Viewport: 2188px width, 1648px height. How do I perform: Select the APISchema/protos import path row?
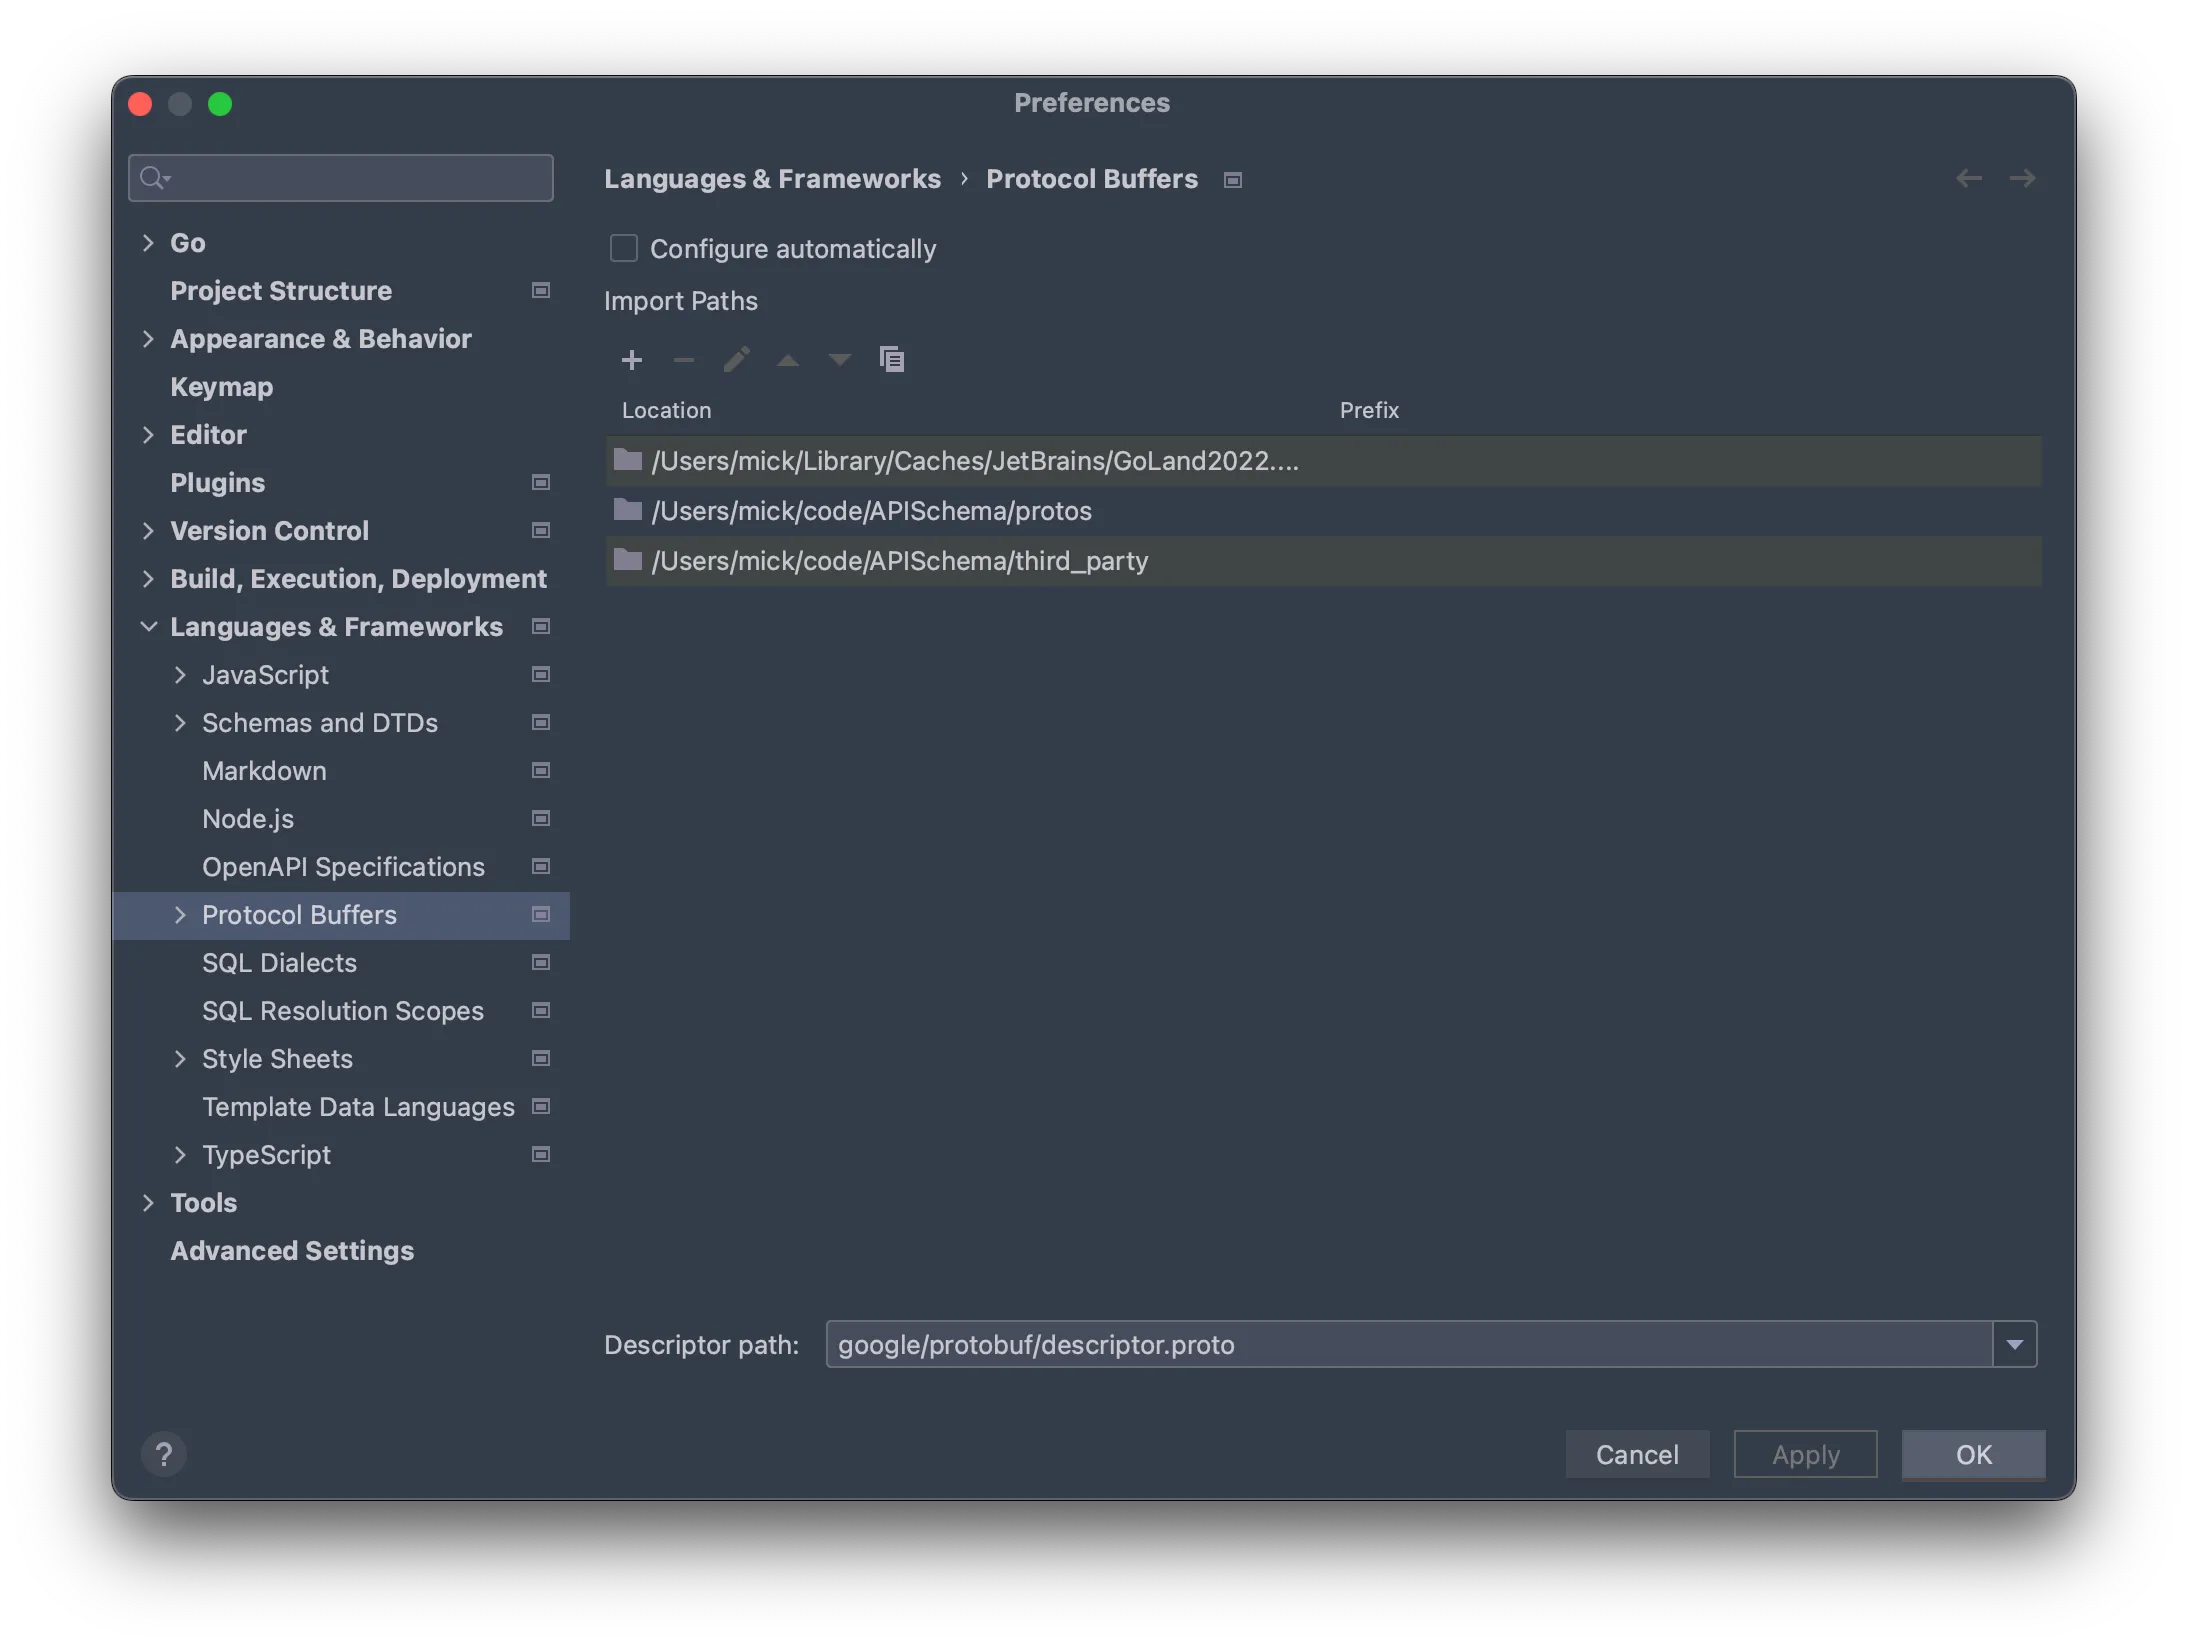point(871,511)
